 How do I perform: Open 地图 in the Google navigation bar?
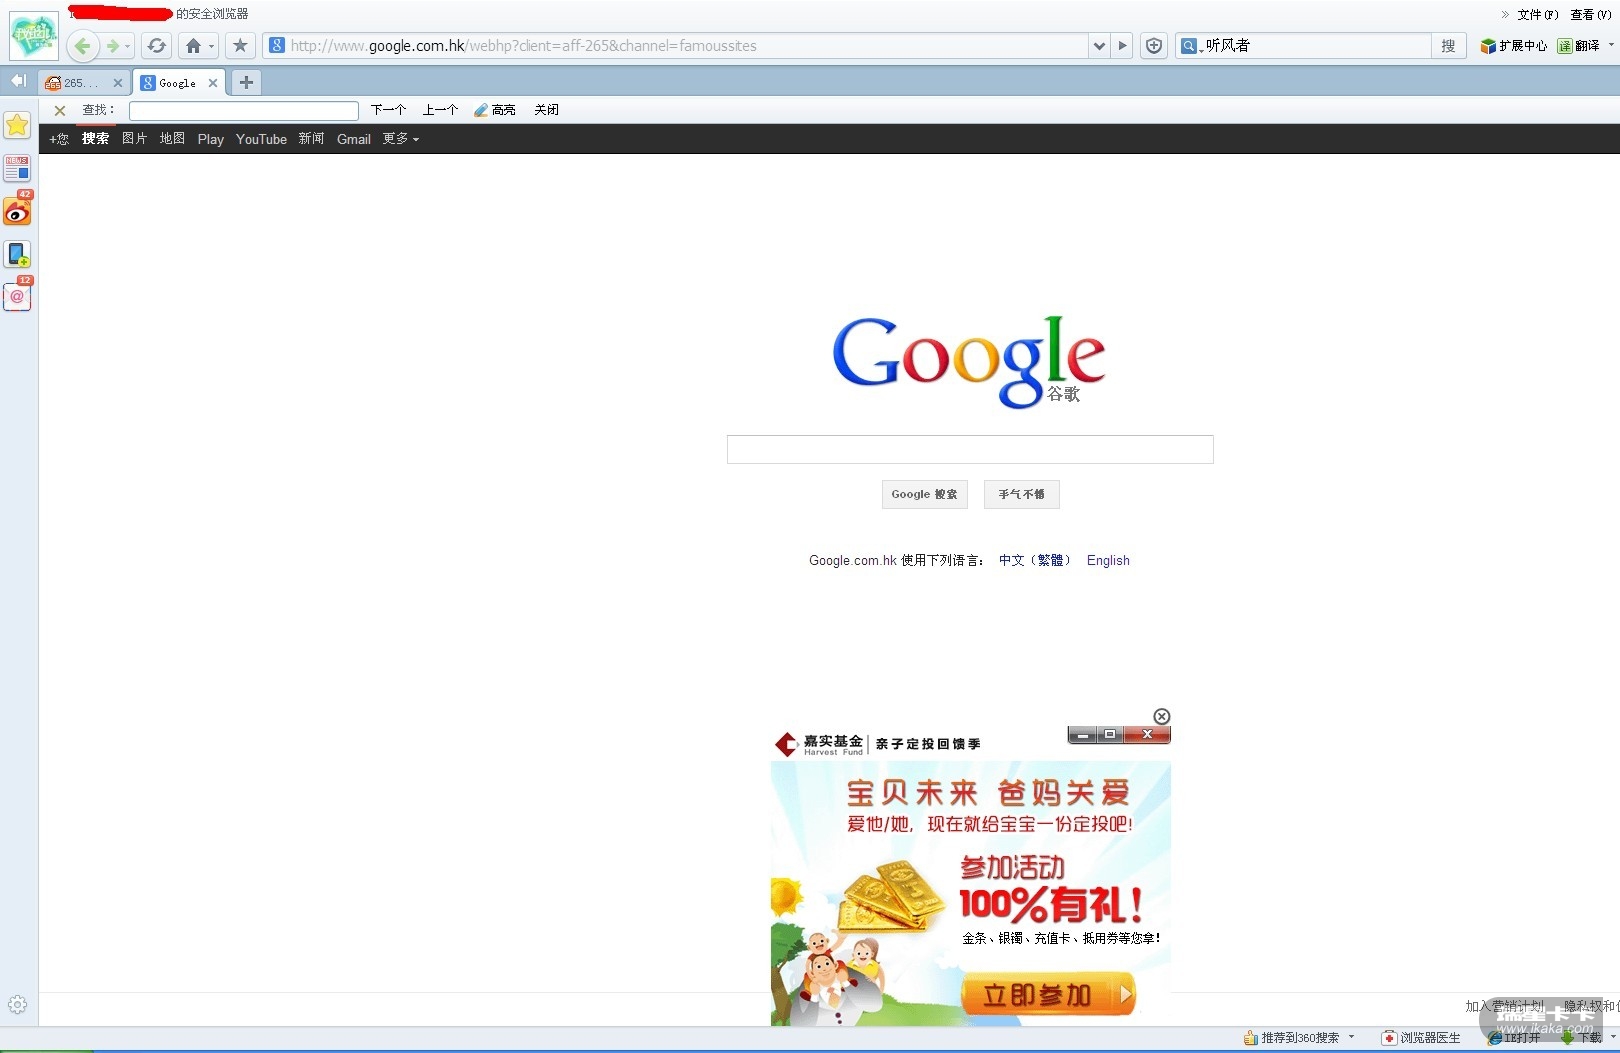tap(172, 139)
